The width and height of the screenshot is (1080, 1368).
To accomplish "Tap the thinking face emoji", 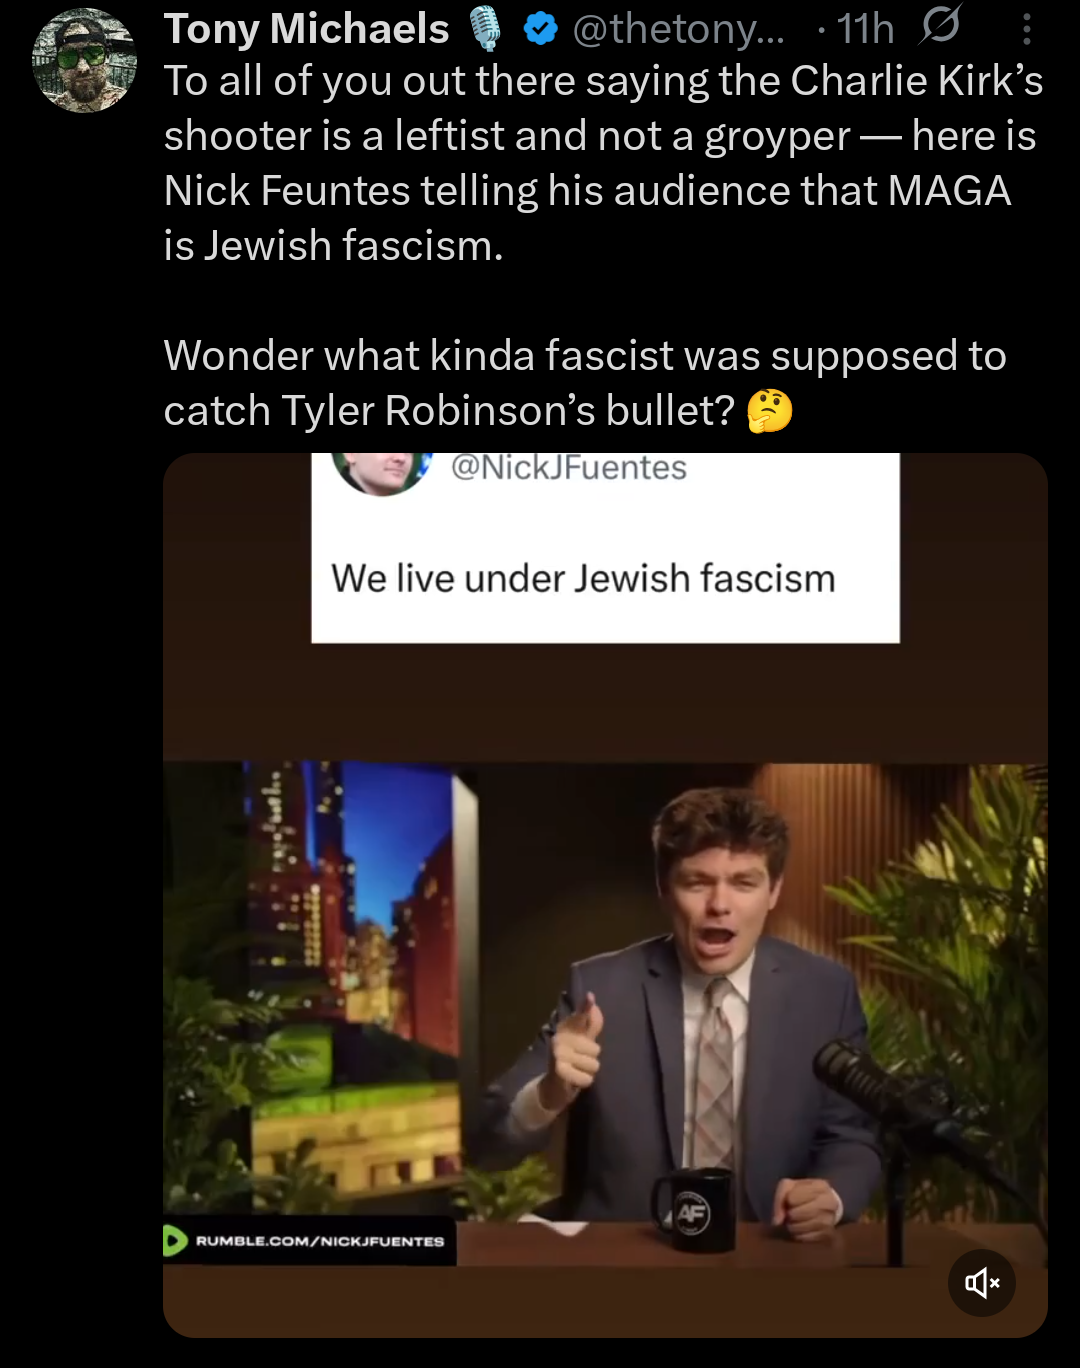I will [x=770, y=411].
